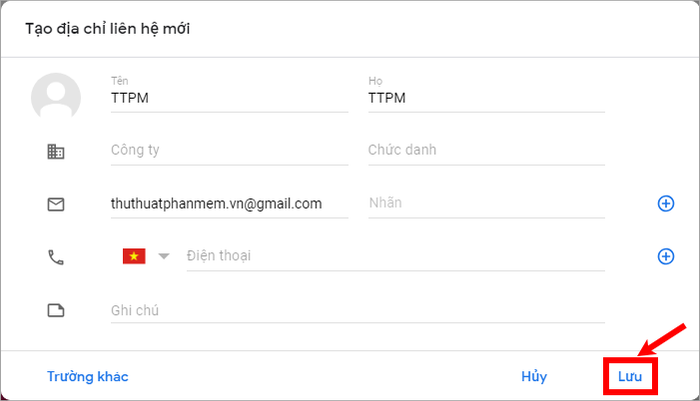This screenshot has width=700, height=401.
Task: Focus the Ghi chú notes field
Action: (x=358, y=310)
